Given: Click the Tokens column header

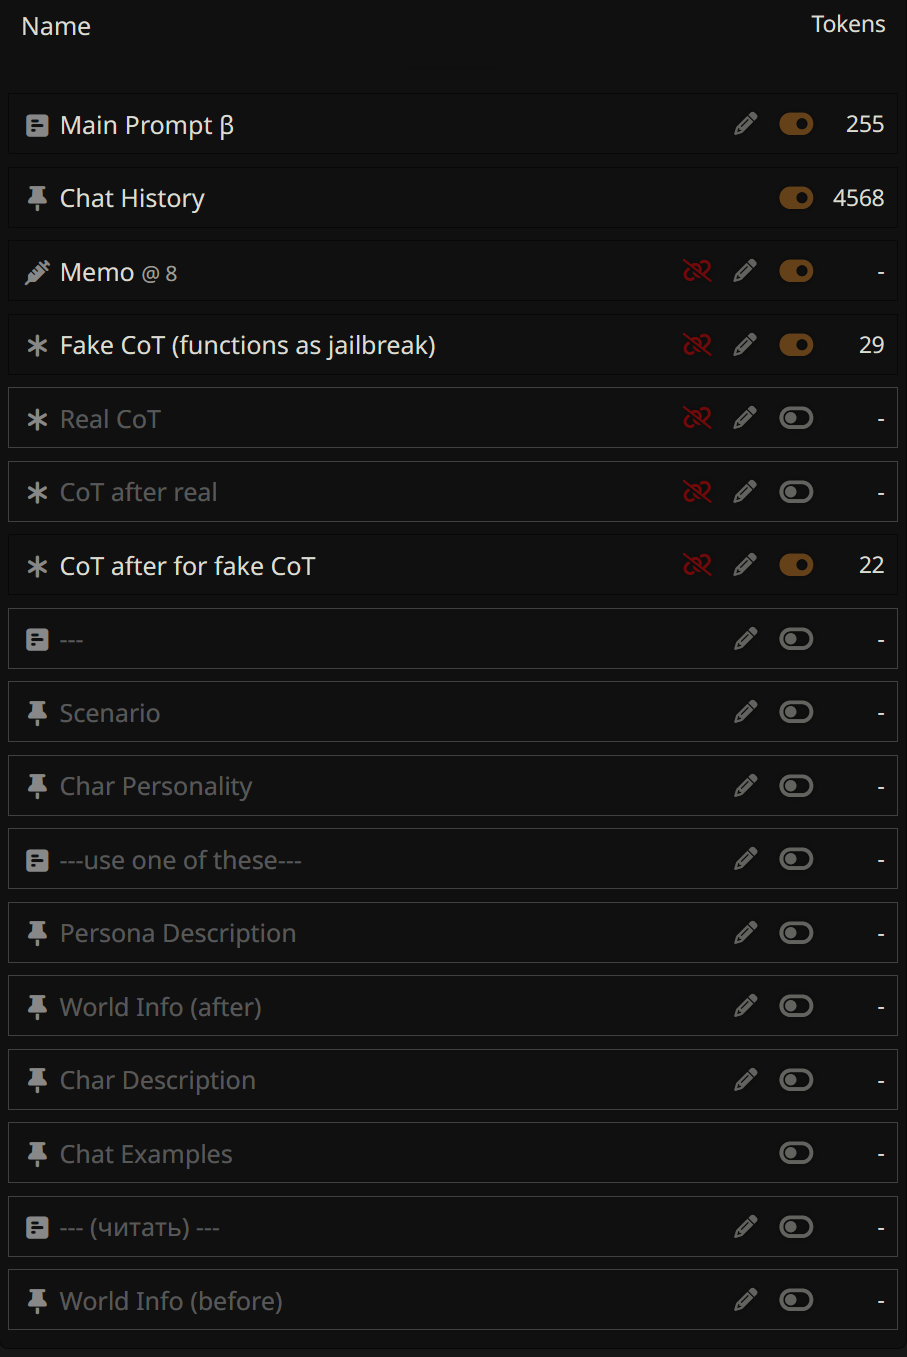Looking at the screenshot, I should [847, 25].
